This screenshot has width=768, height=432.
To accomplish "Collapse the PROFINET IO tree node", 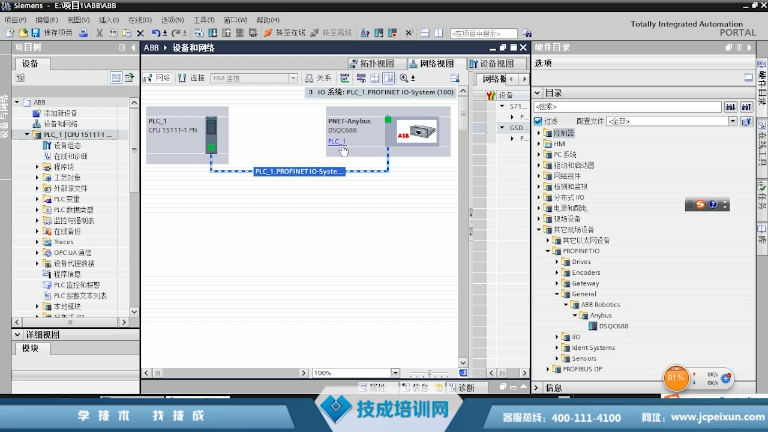I will tap(549, 251).
